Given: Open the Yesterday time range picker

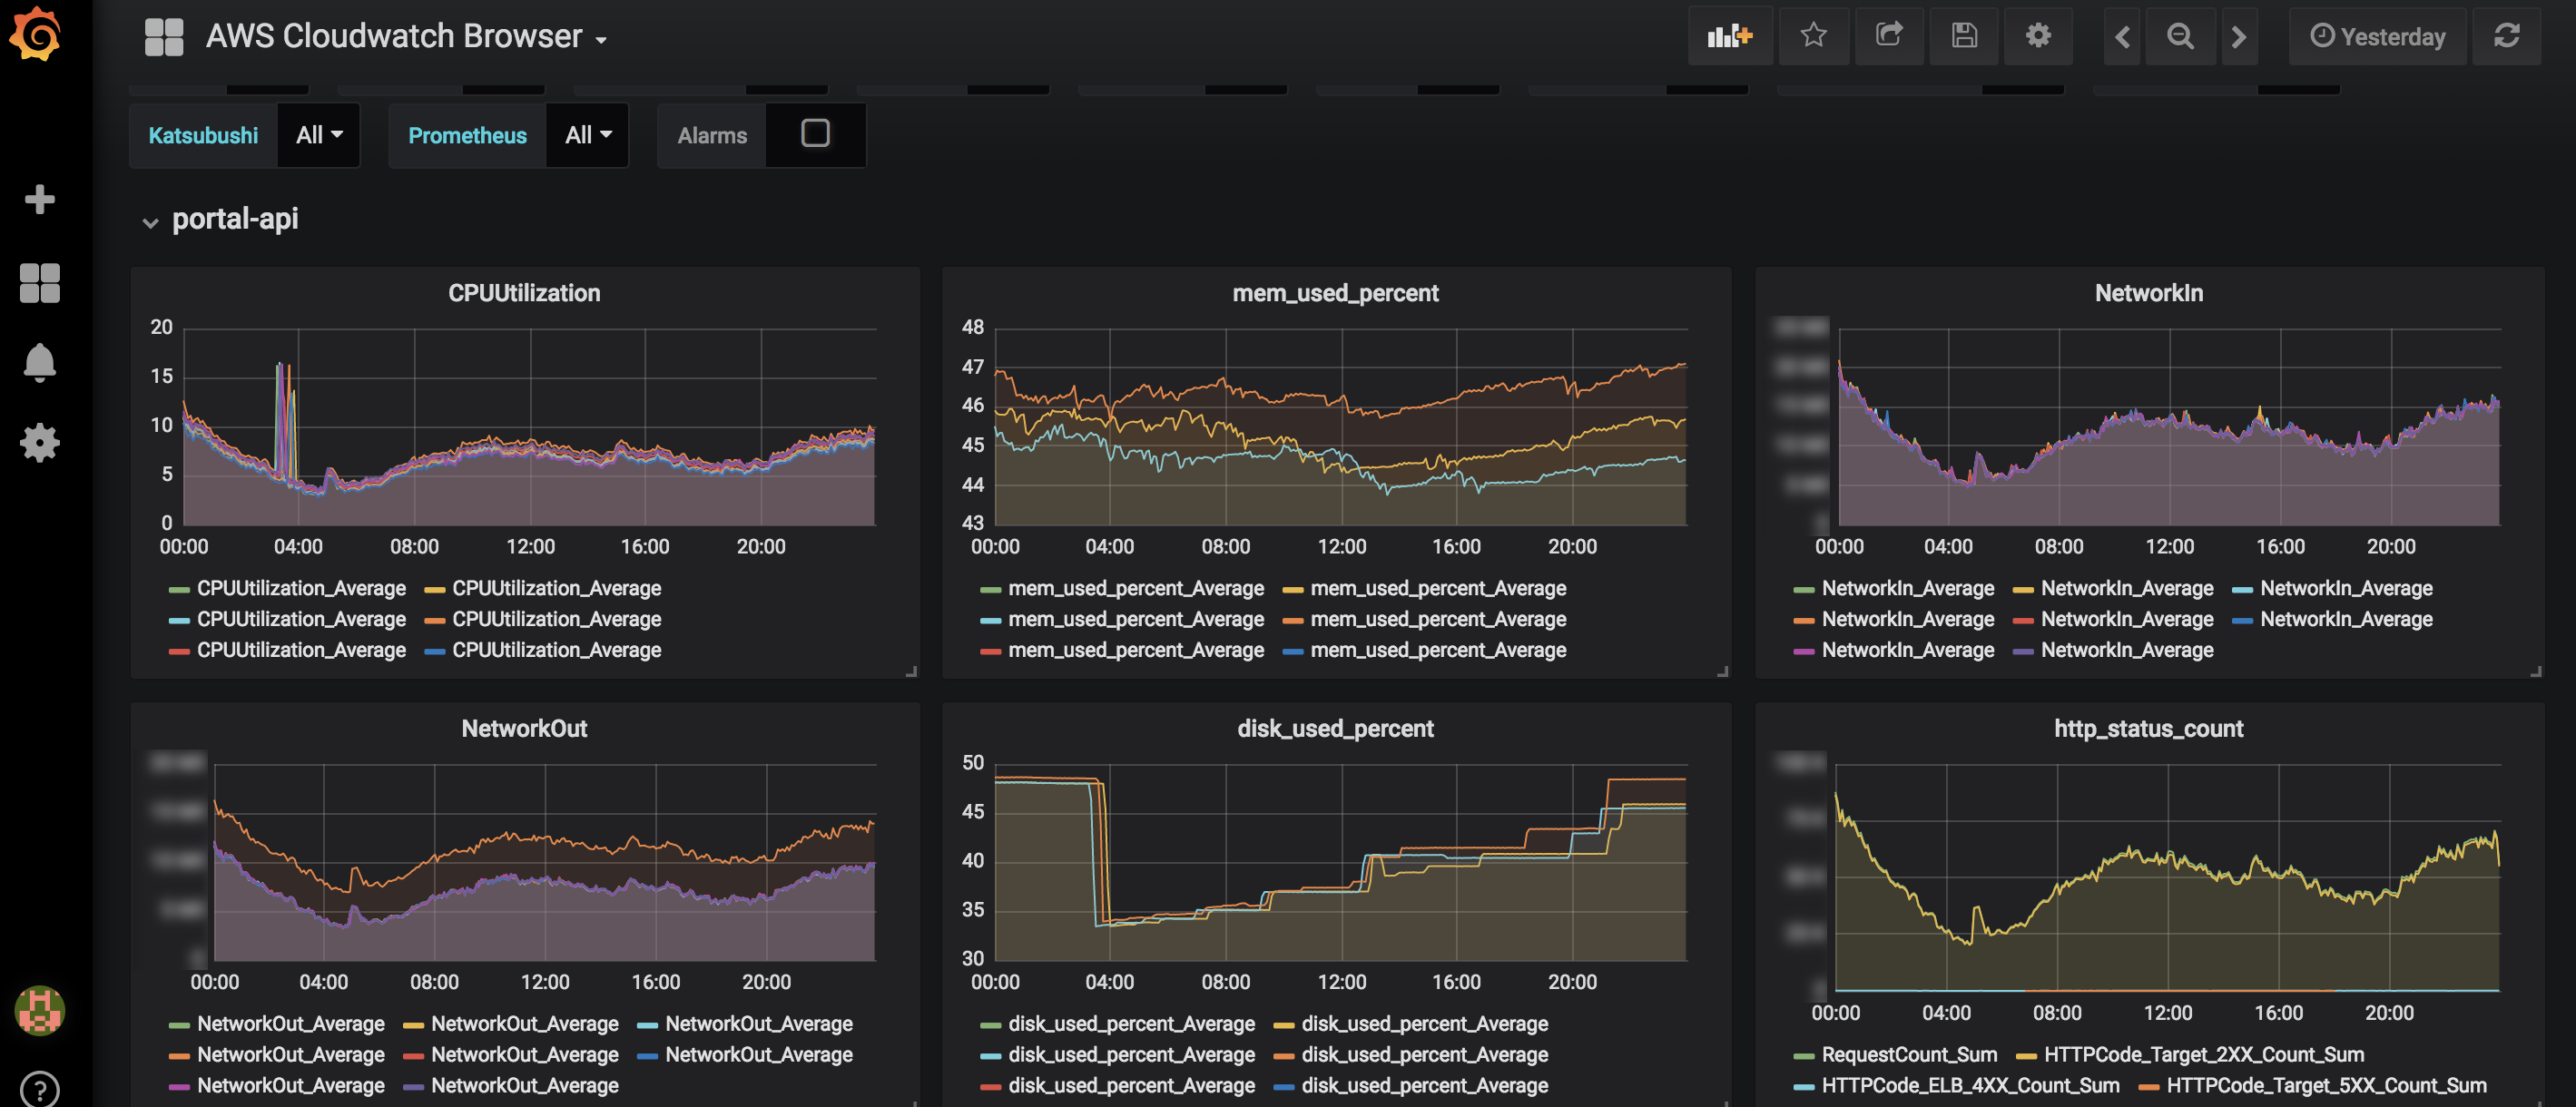Looking at the screenshot, I should coord(2377,37).
